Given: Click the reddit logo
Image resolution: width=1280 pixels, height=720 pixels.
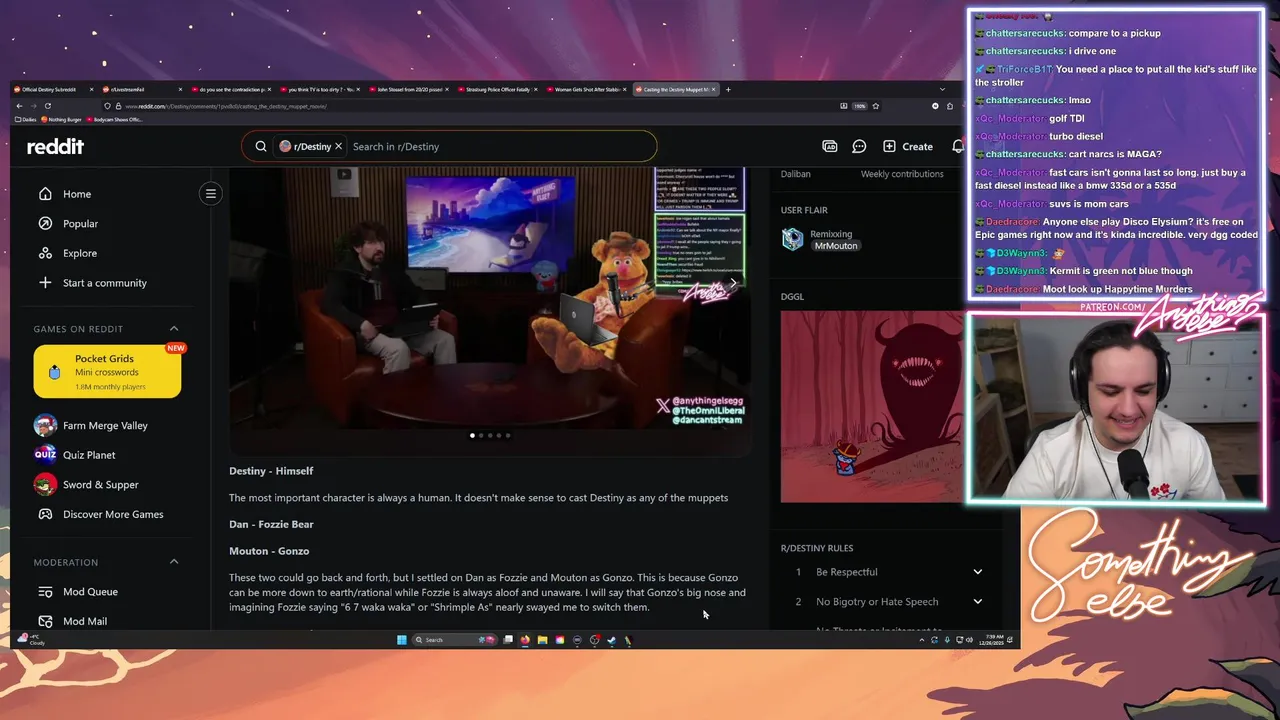Looking at the screenshot, I should (55, 146).
